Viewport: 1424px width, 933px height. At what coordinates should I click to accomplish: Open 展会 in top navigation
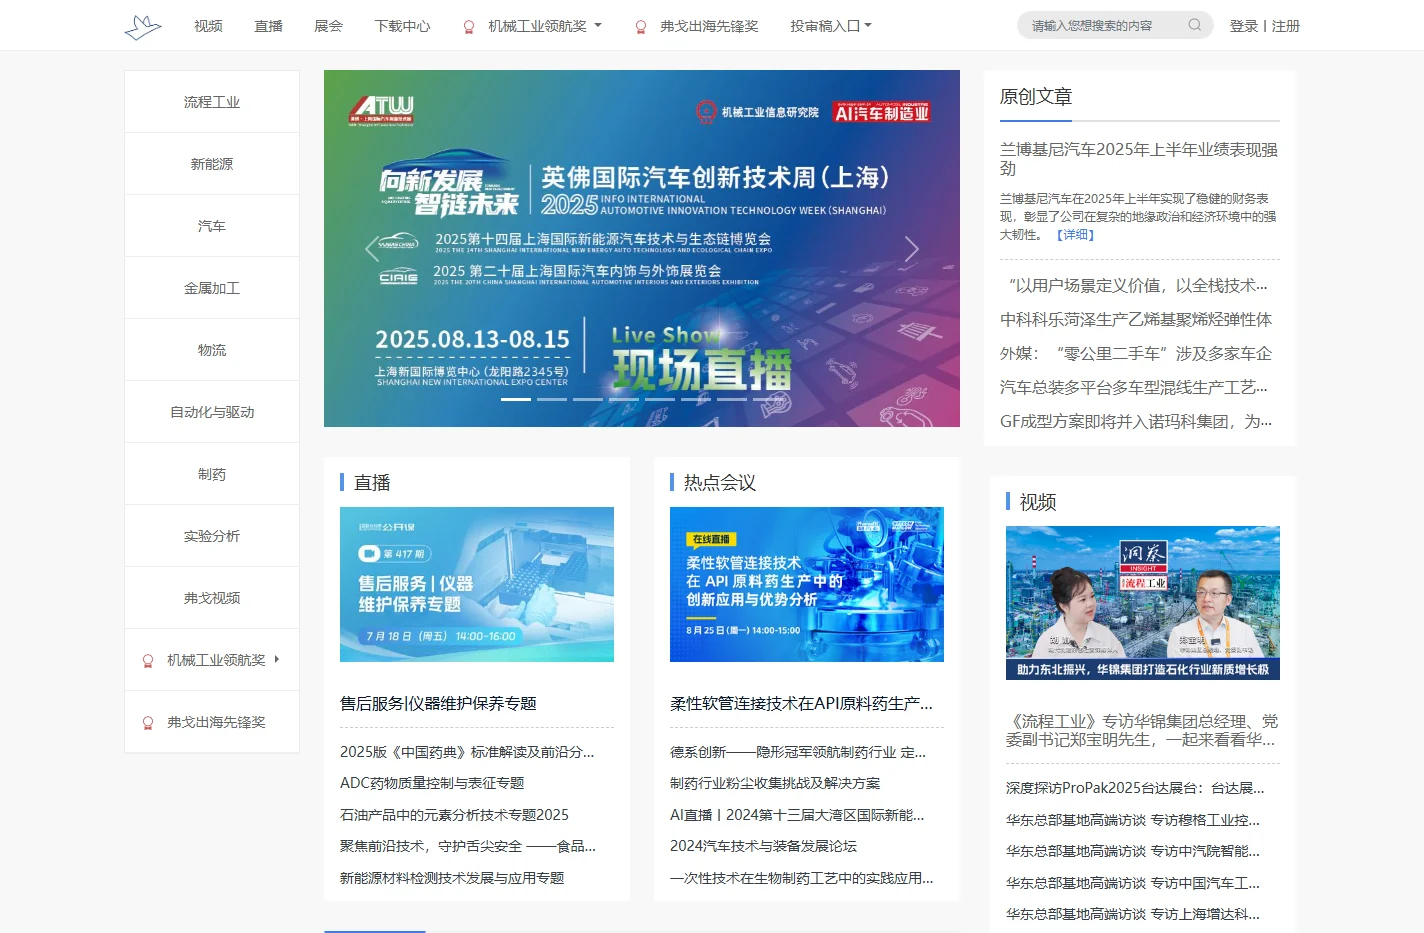[328, 26]
